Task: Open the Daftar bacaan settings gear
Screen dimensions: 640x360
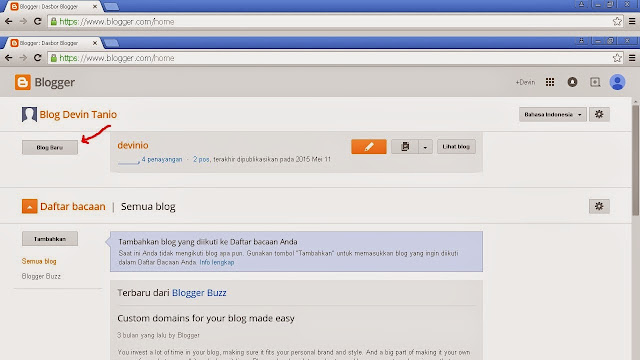Action: [599, 206]
